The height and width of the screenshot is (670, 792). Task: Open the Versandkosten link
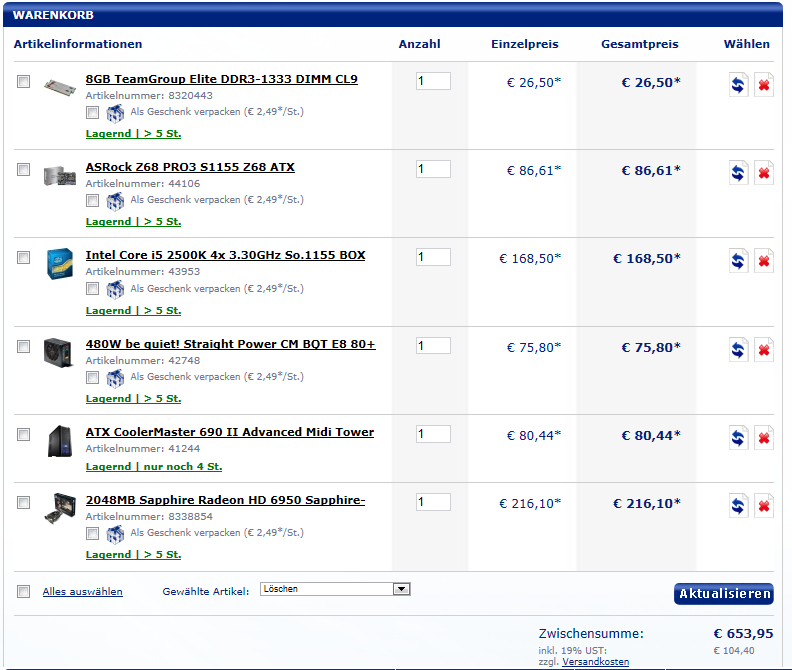(x=596, y=662)
